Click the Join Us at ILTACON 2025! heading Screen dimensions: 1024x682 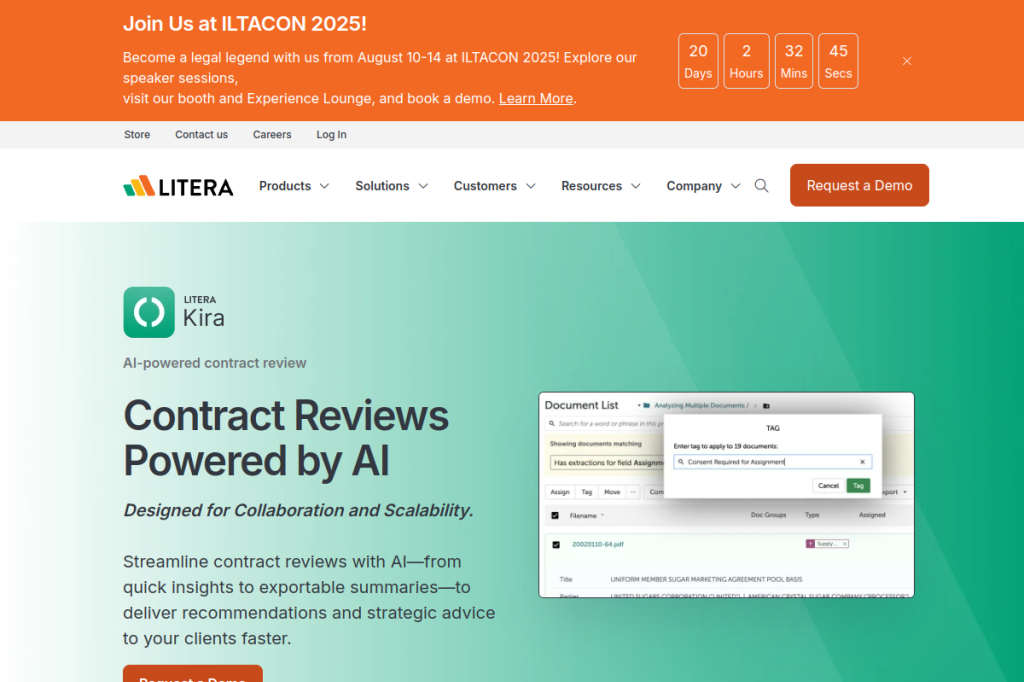pos(245,24)
